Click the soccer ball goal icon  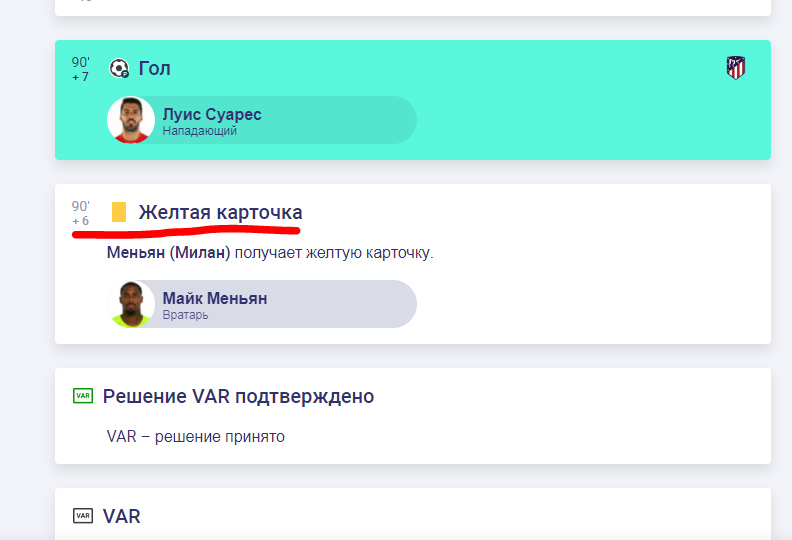(x=119, y=69)
